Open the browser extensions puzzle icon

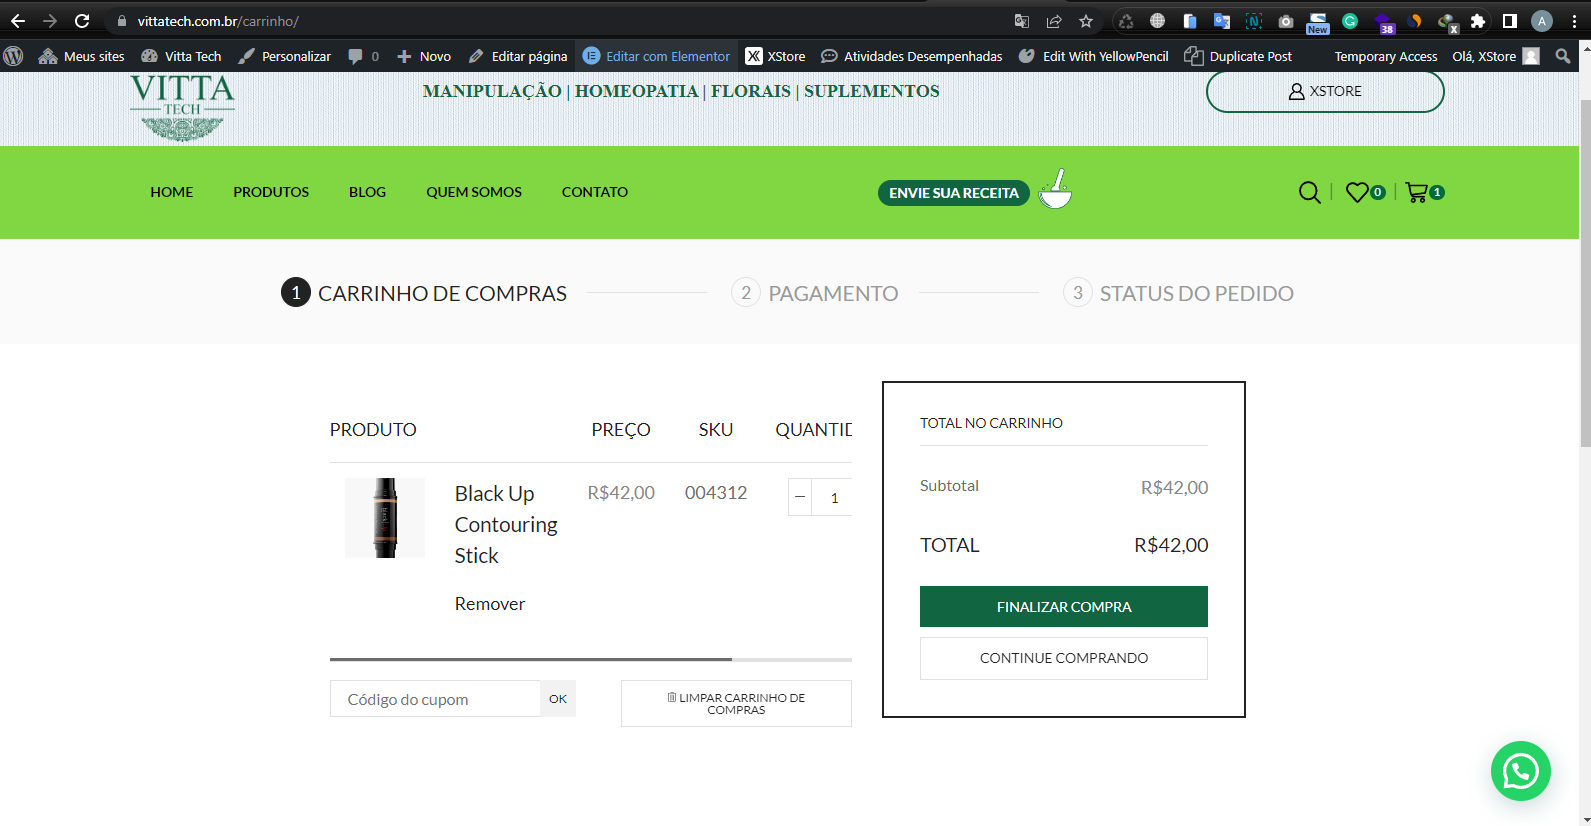point(1478,21)
